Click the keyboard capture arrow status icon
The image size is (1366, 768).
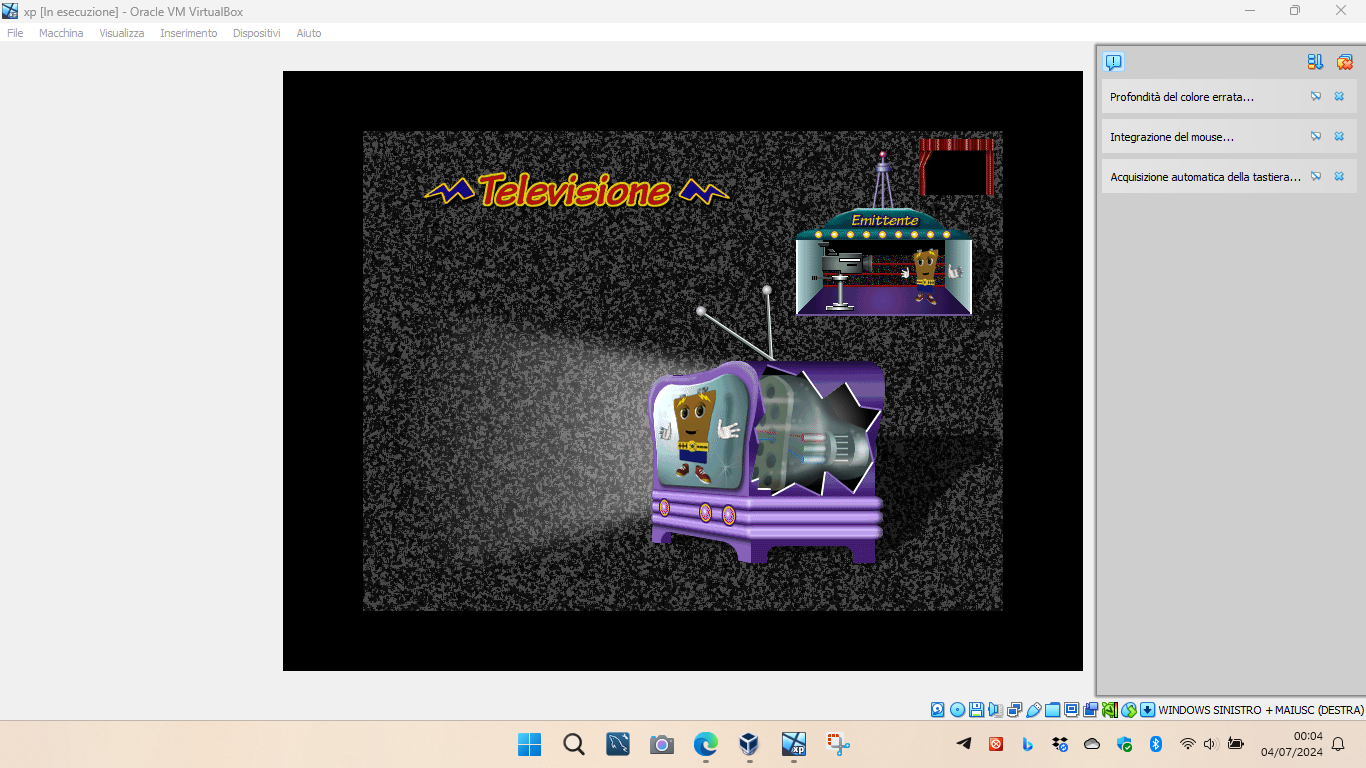1148,710
